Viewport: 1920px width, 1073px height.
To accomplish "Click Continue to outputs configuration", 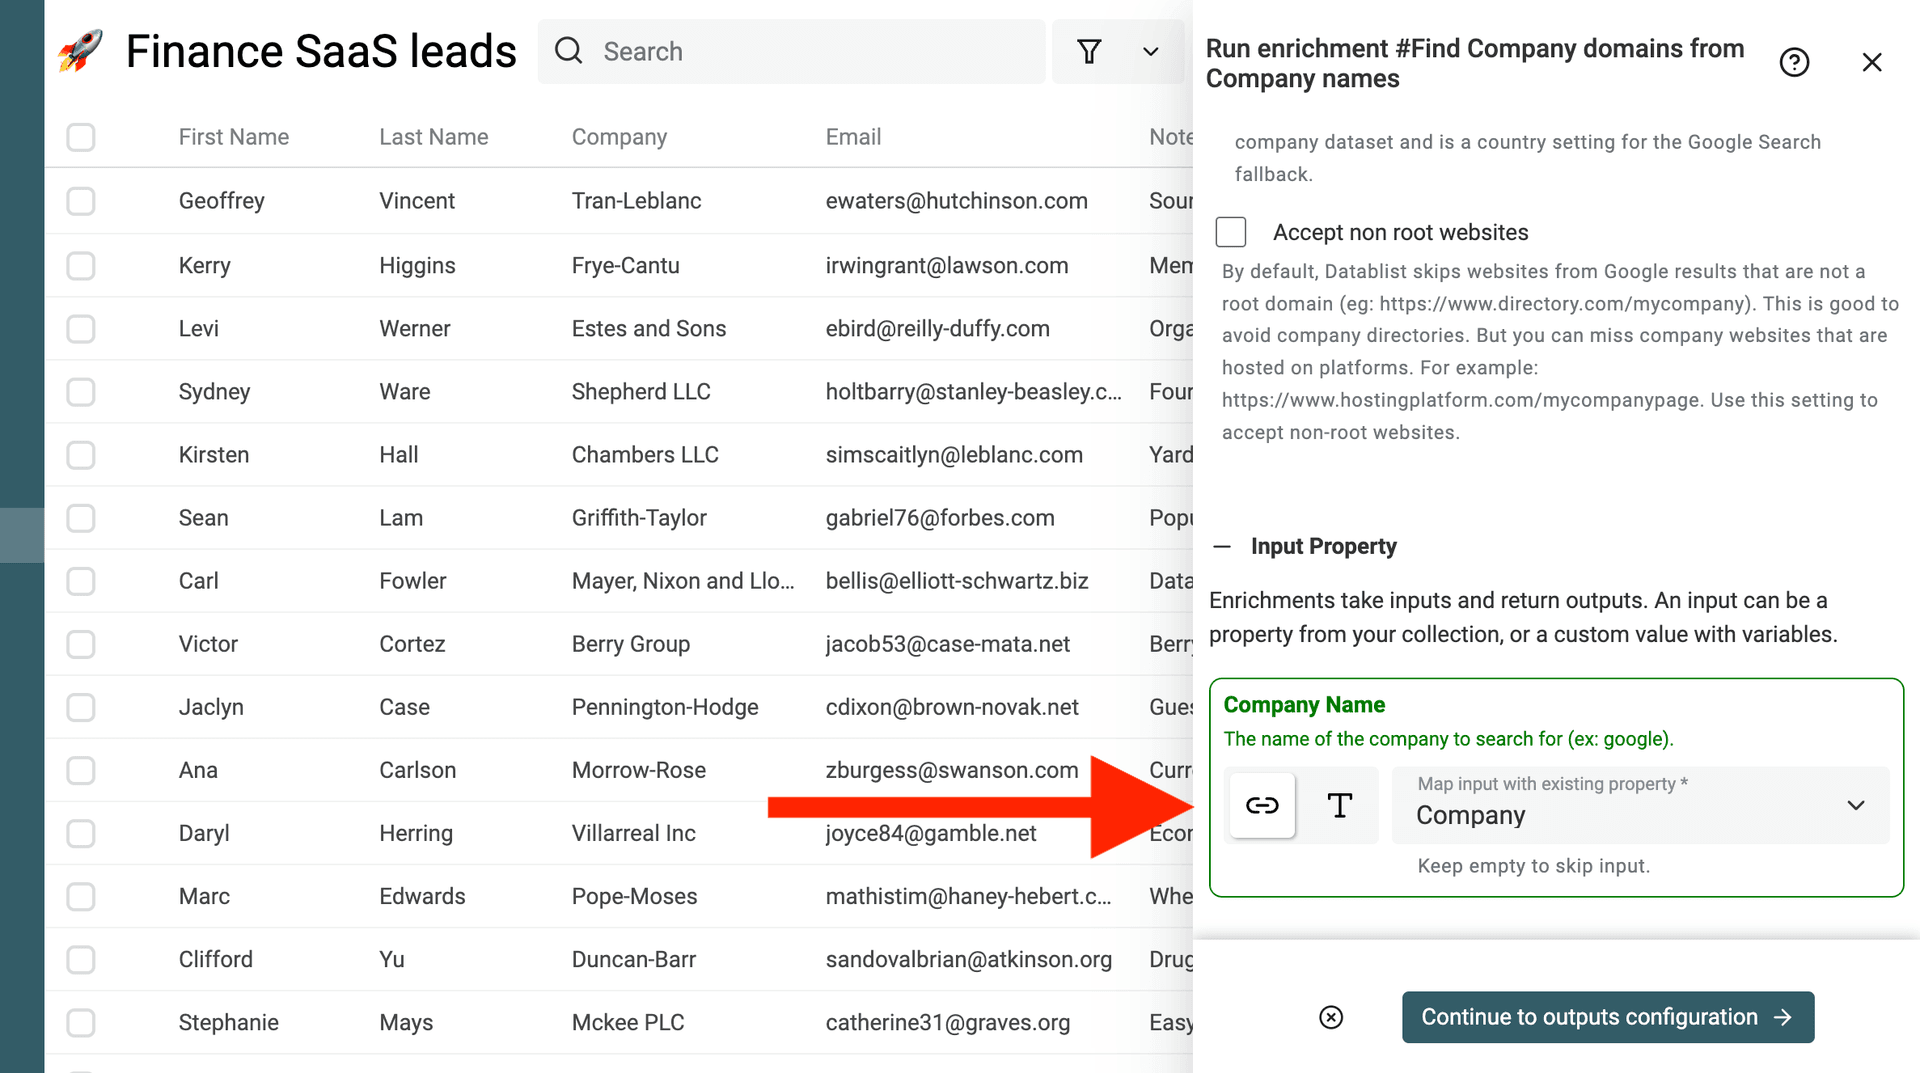I will coord(1607,1017).
